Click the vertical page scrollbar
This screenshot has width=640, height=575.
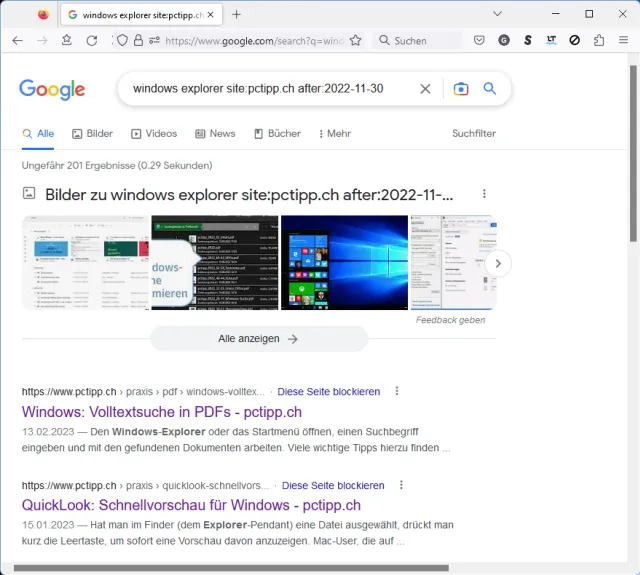[633, 153]
